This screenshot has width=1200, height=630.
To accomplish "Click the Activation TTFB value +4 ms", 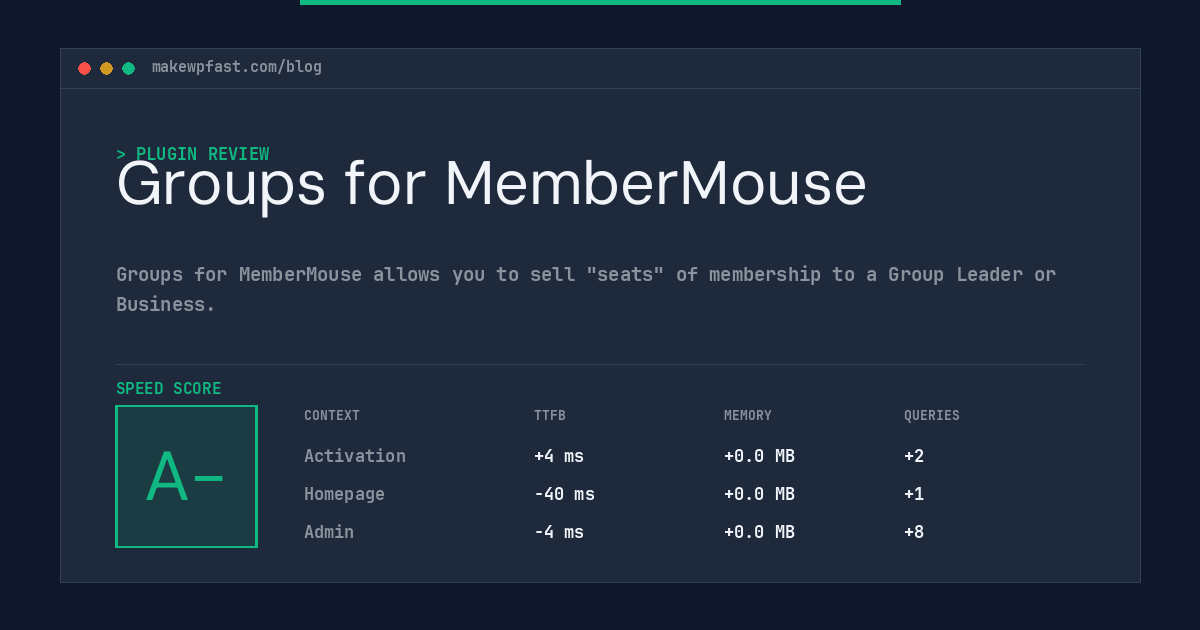I will click(559, 456).
